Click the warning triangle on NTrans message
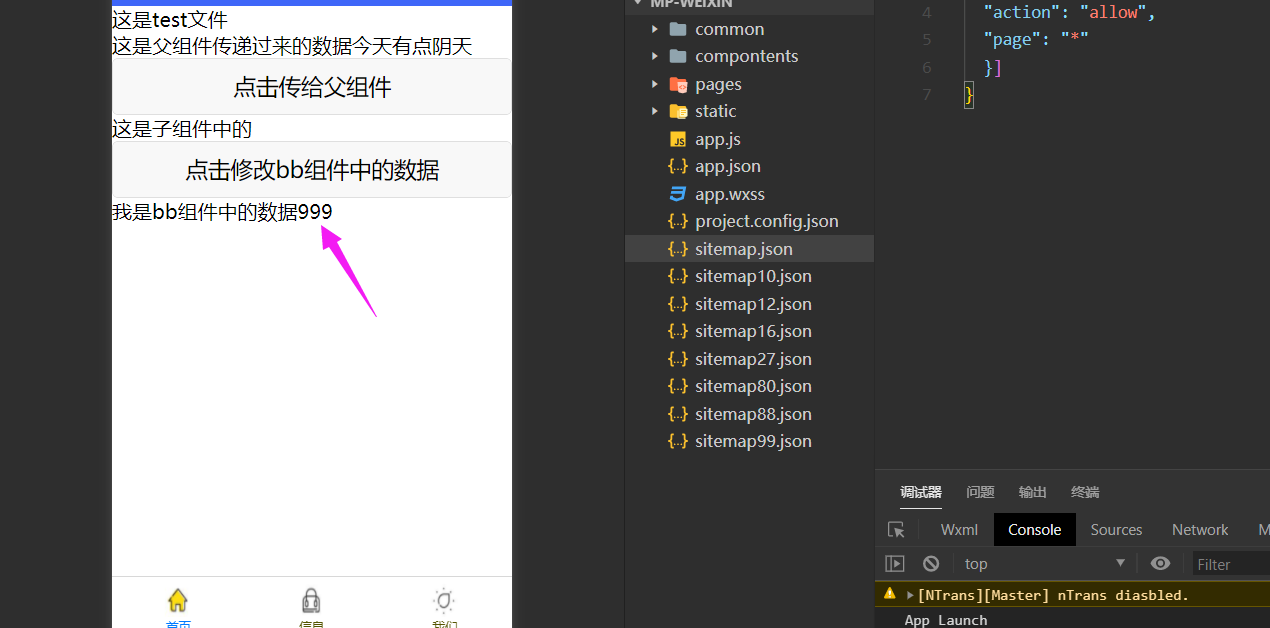Viewport: 1270px width, 628px height. tap(890, 594)
